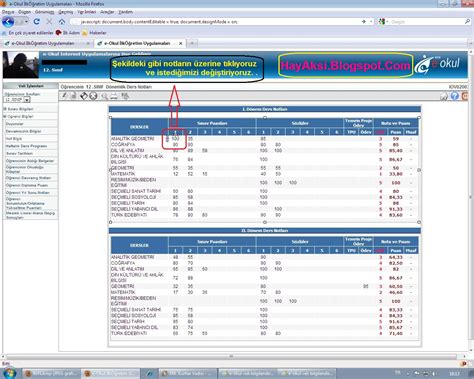
Task: Reload the page with the refresh icon
Action: [37, 22]
